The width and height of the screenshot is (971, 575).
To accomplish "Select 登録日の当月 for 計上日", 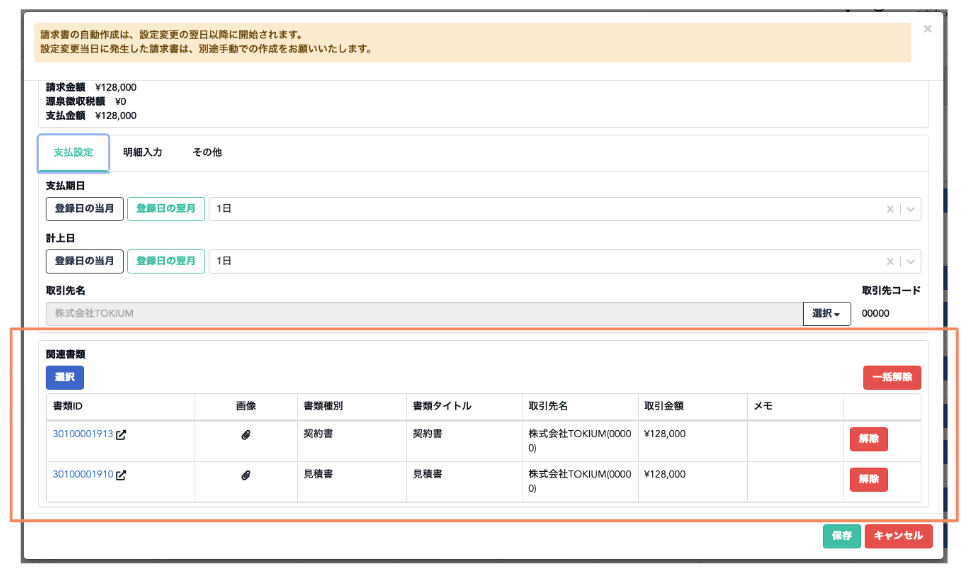I will [x=85, y=262].
